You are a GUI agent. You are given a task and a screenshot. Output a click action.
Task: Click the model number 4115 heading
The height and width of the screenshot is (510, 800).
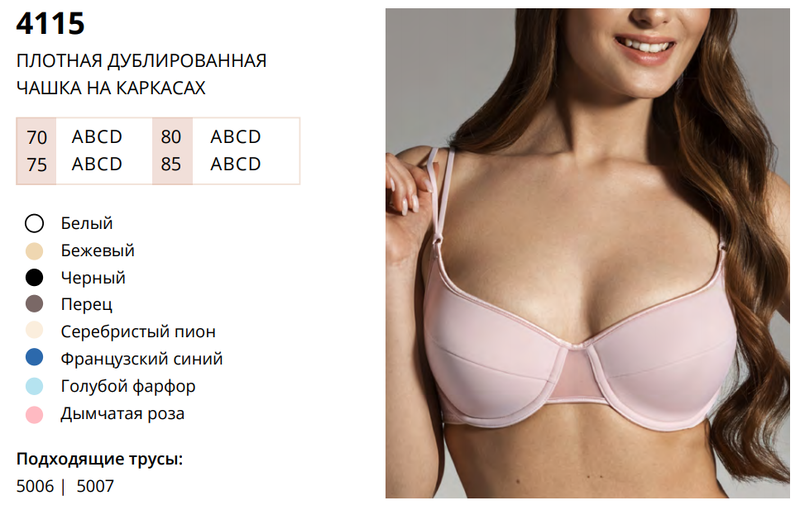tap(51, 23)
